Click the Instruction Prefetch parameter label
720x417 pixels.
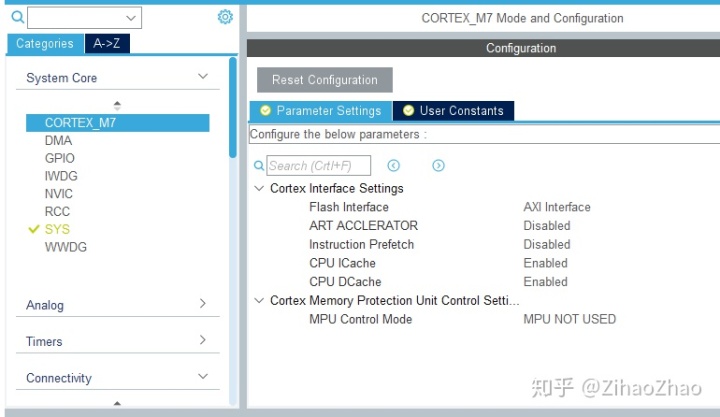tap(361, 244)
